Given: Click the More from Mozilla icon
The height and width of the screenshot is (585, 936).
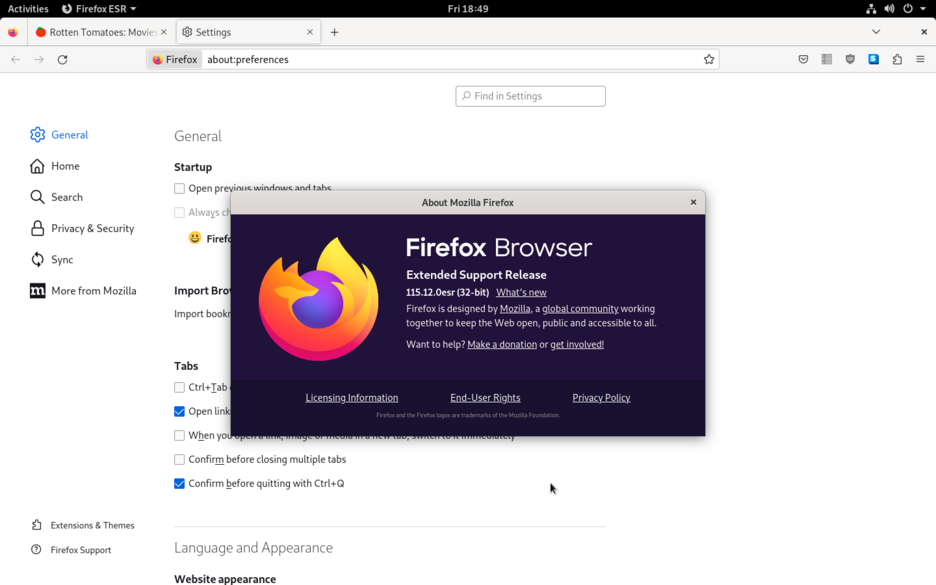Looking at the screenshot, I should tap(37, 291).
